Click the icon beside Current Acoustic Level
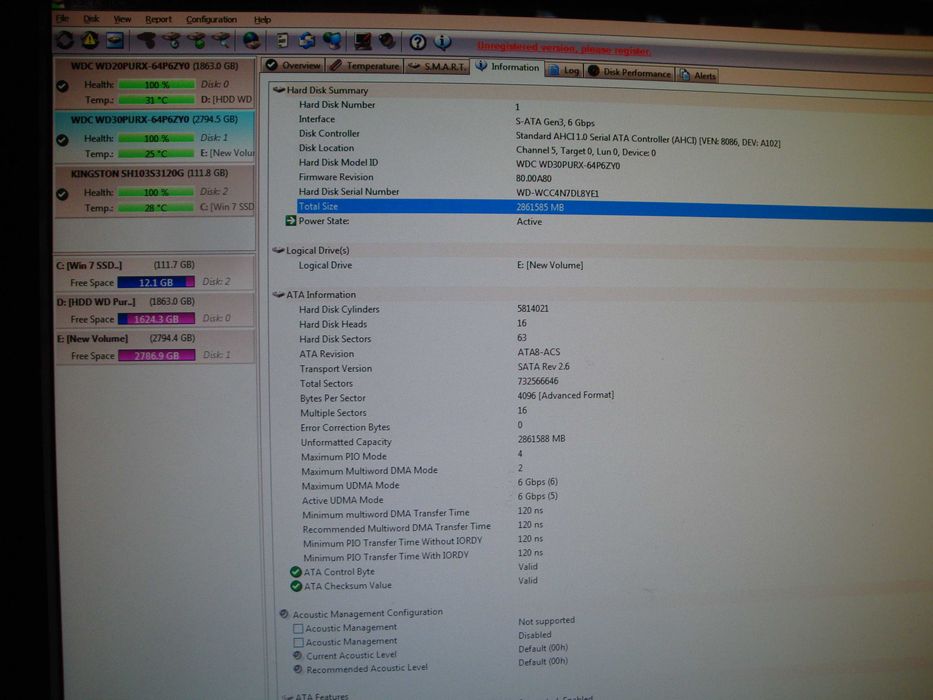The width and height of the screenshot is (933, 700). [298, 655]
